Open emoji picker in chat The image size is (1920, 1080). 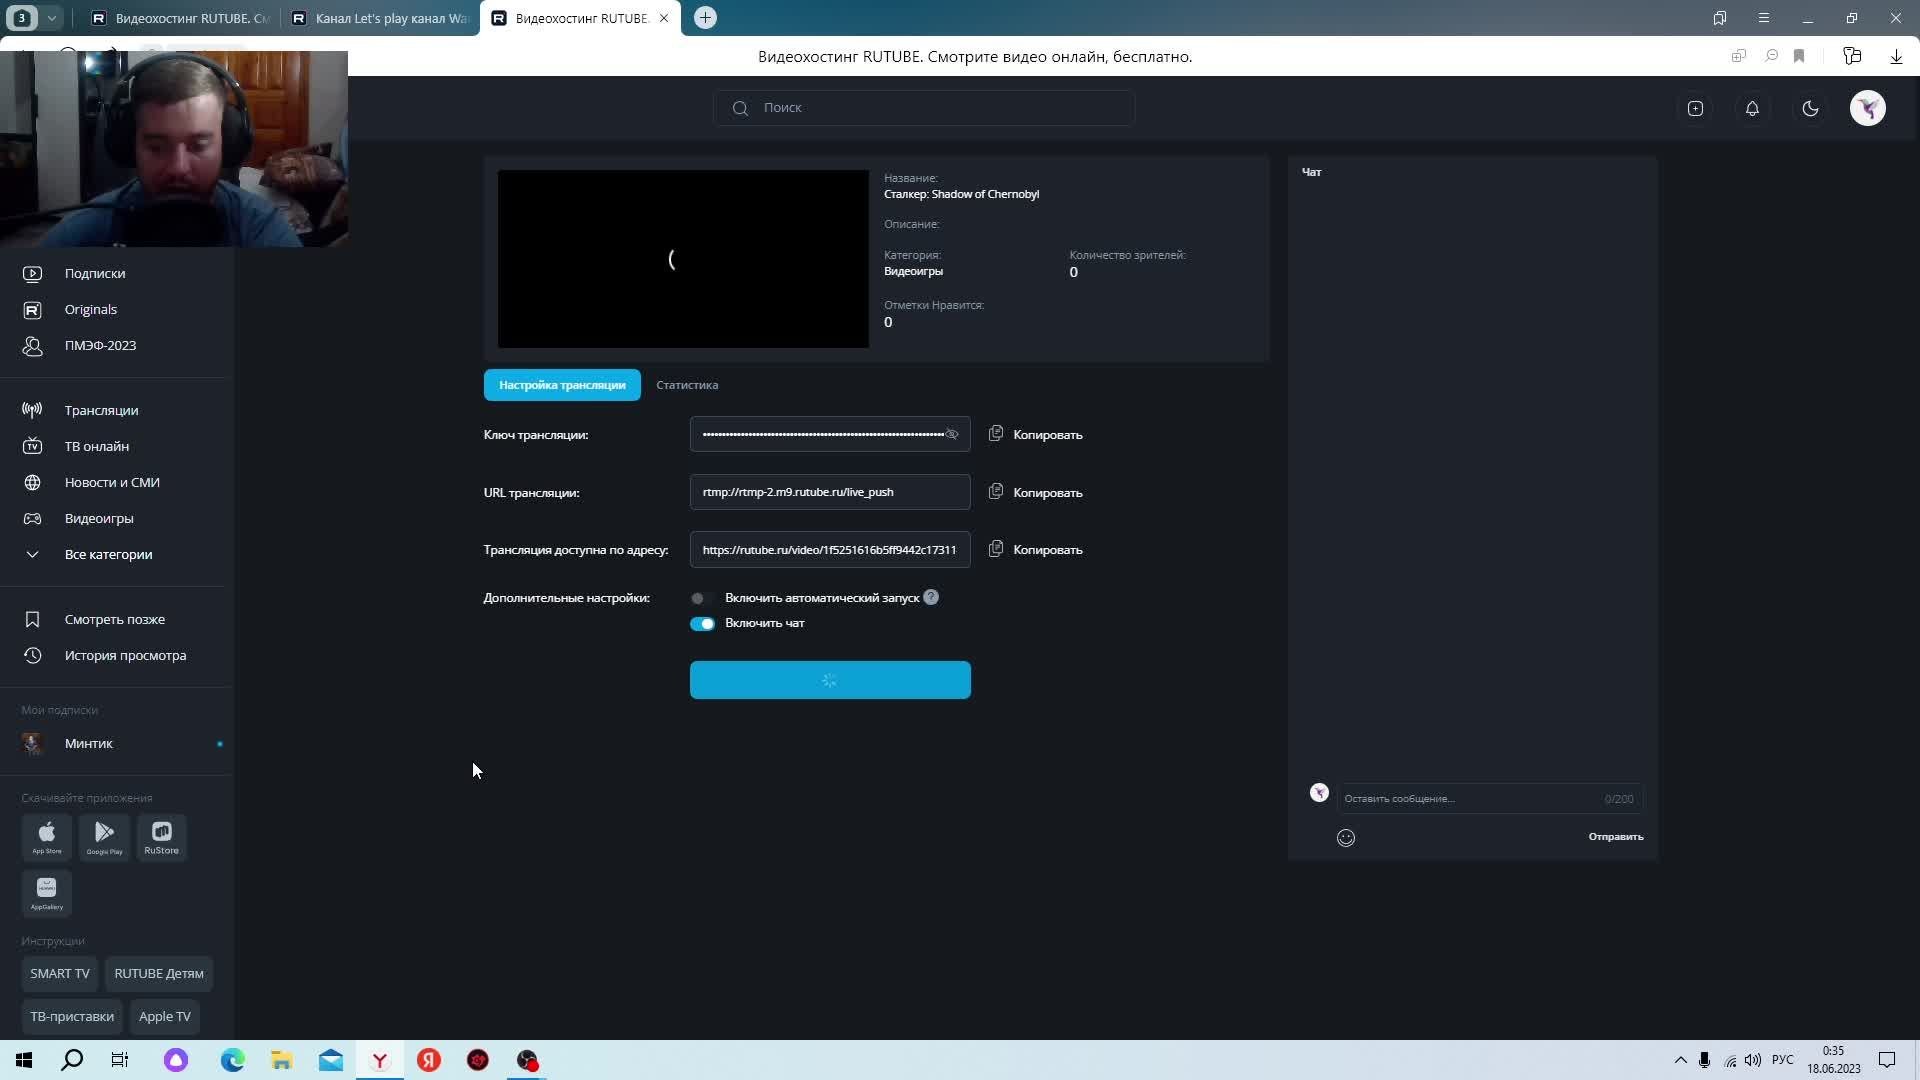coord(1346,838)
